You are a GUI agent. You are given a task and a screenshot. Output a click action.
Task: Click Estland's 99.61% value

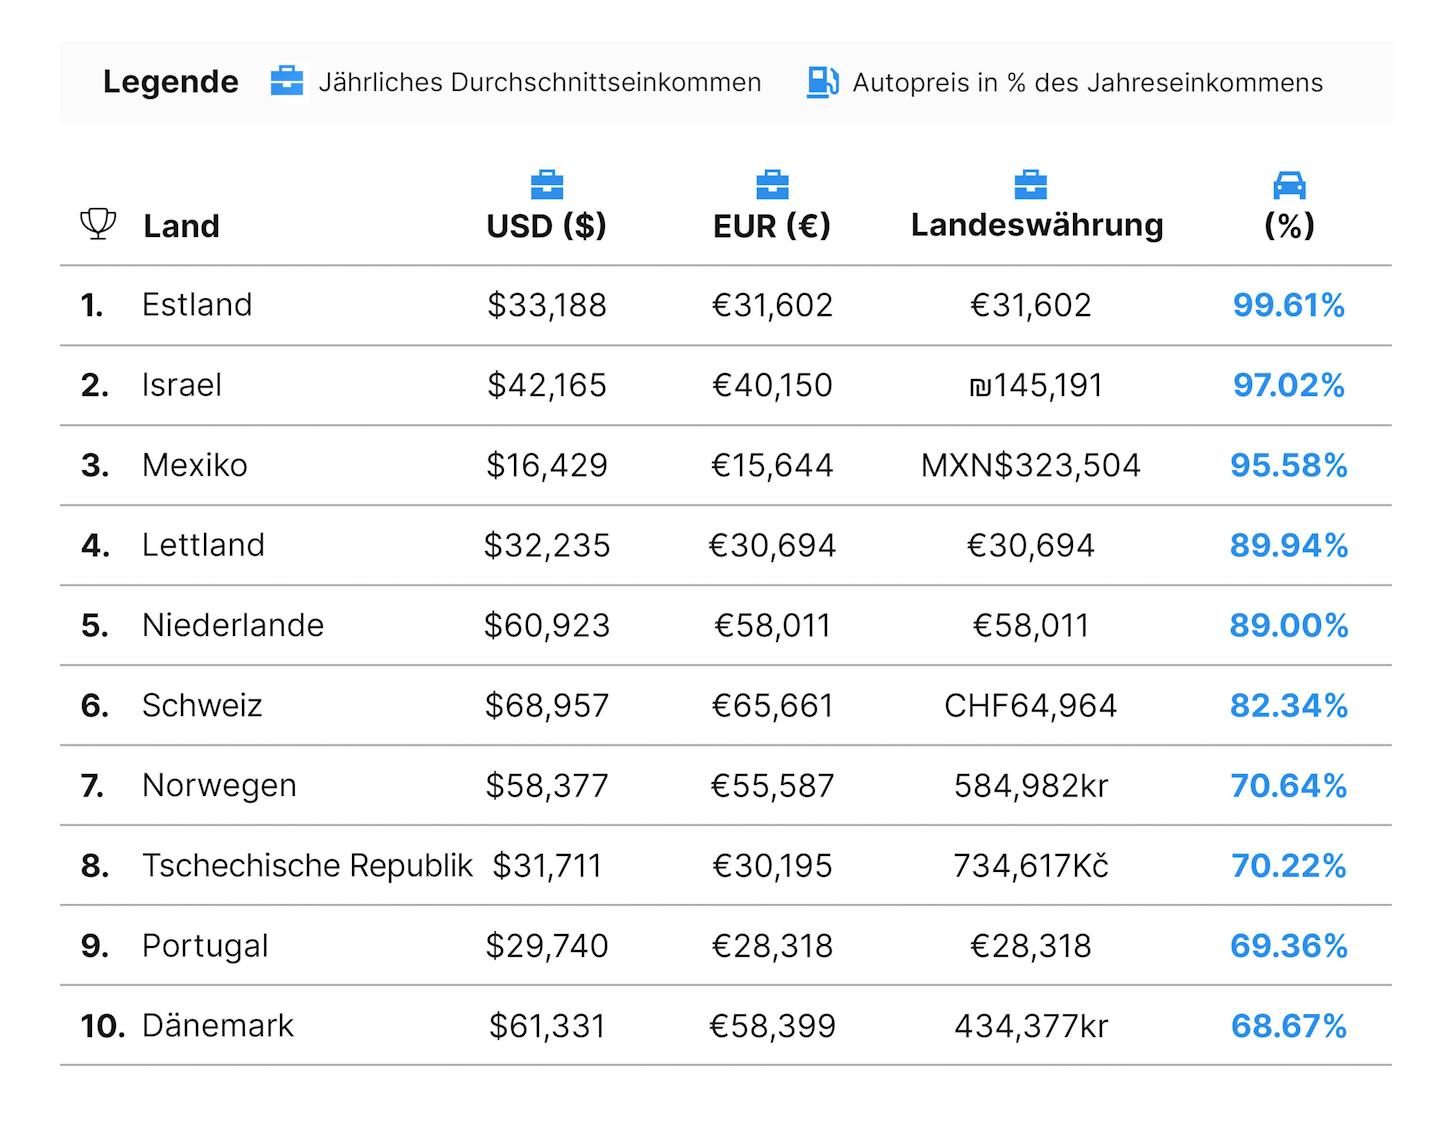[1289, 305]
